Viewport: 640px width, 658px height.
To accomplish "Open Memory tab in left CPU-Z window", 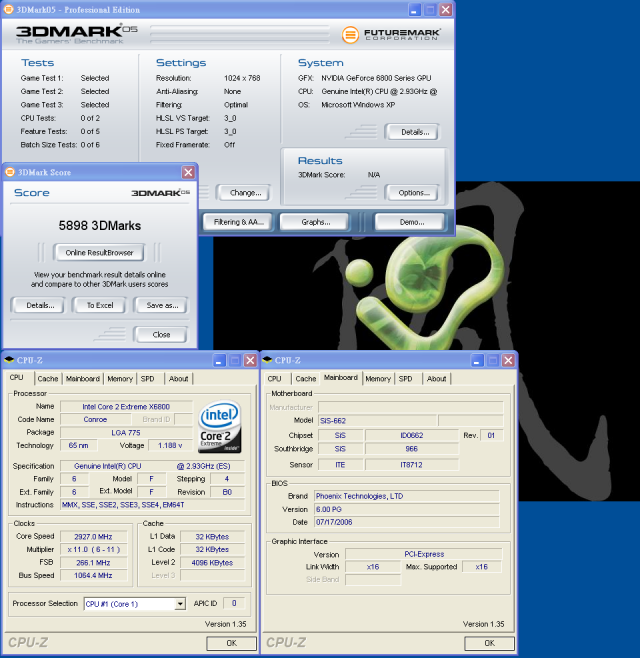I will pos(120,379).
